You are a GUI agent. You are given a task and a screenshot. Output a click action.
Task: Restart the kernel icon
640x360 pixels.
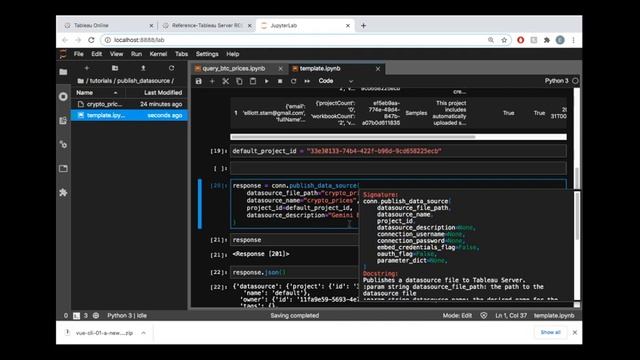293,81
